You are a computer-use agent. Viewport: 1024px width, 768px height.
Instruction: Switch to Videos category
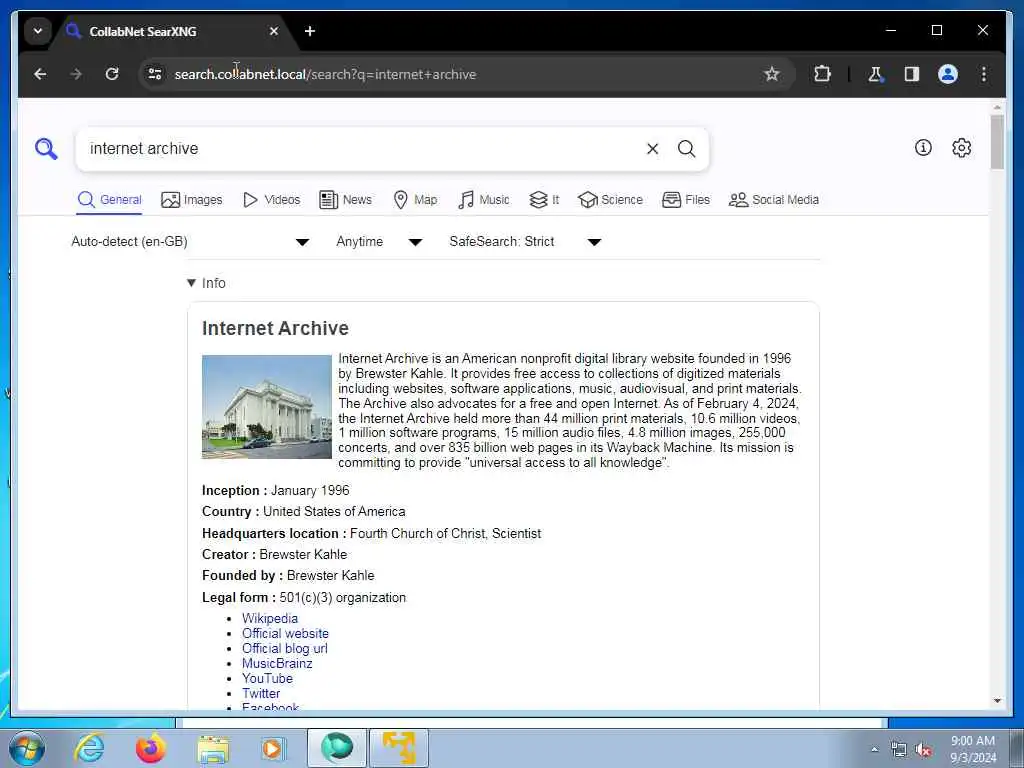tap(272, 200)
